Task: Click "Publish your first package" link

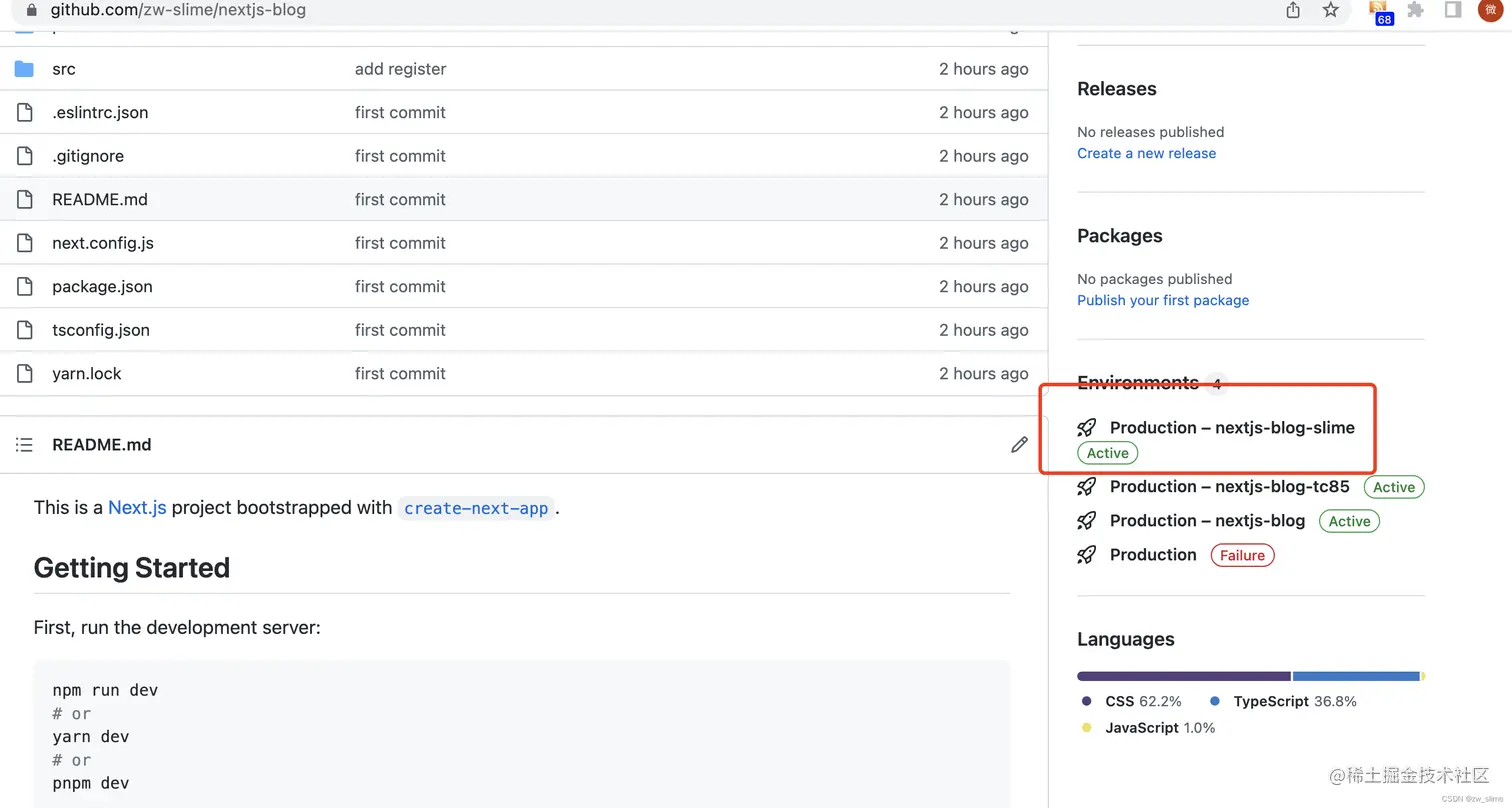Action: coord(1163,300)
